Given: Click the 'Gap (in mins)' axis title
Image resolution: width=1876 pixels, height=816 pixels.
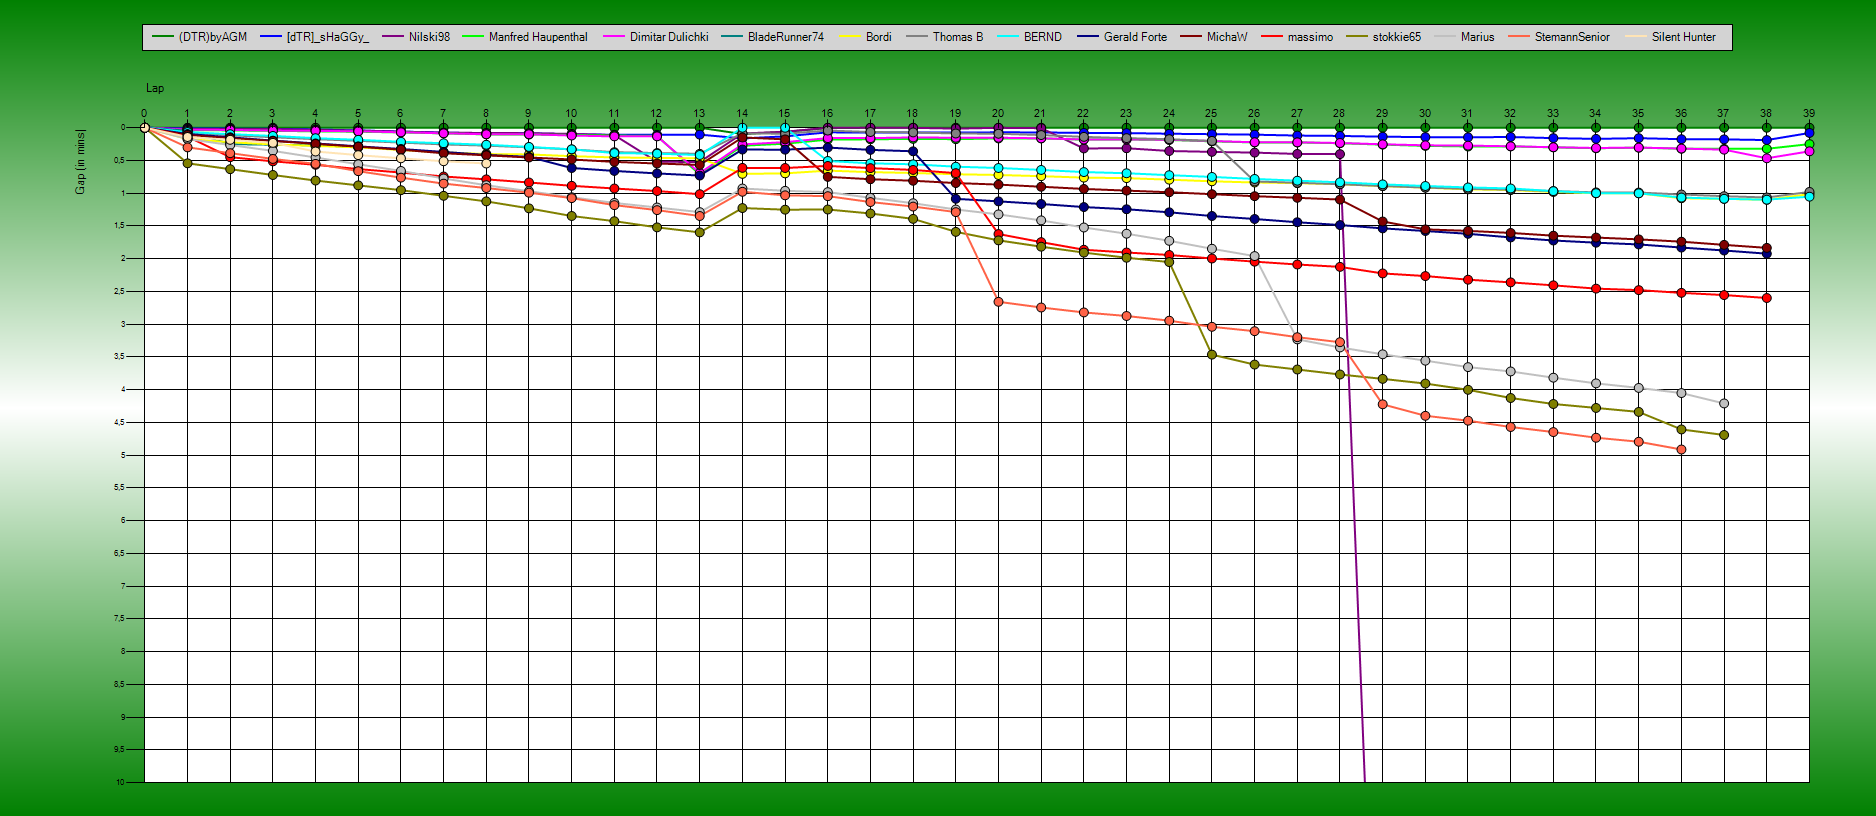Looking at the screenshot, I should 80,161.
